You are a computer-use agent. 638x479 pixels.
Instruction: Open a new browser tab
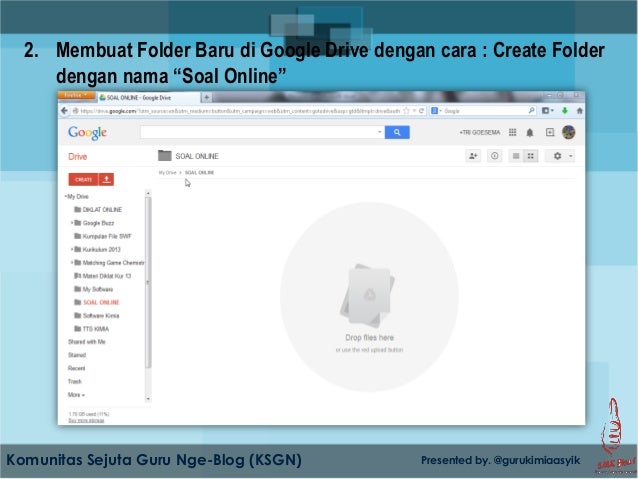(x=207, y=97)
